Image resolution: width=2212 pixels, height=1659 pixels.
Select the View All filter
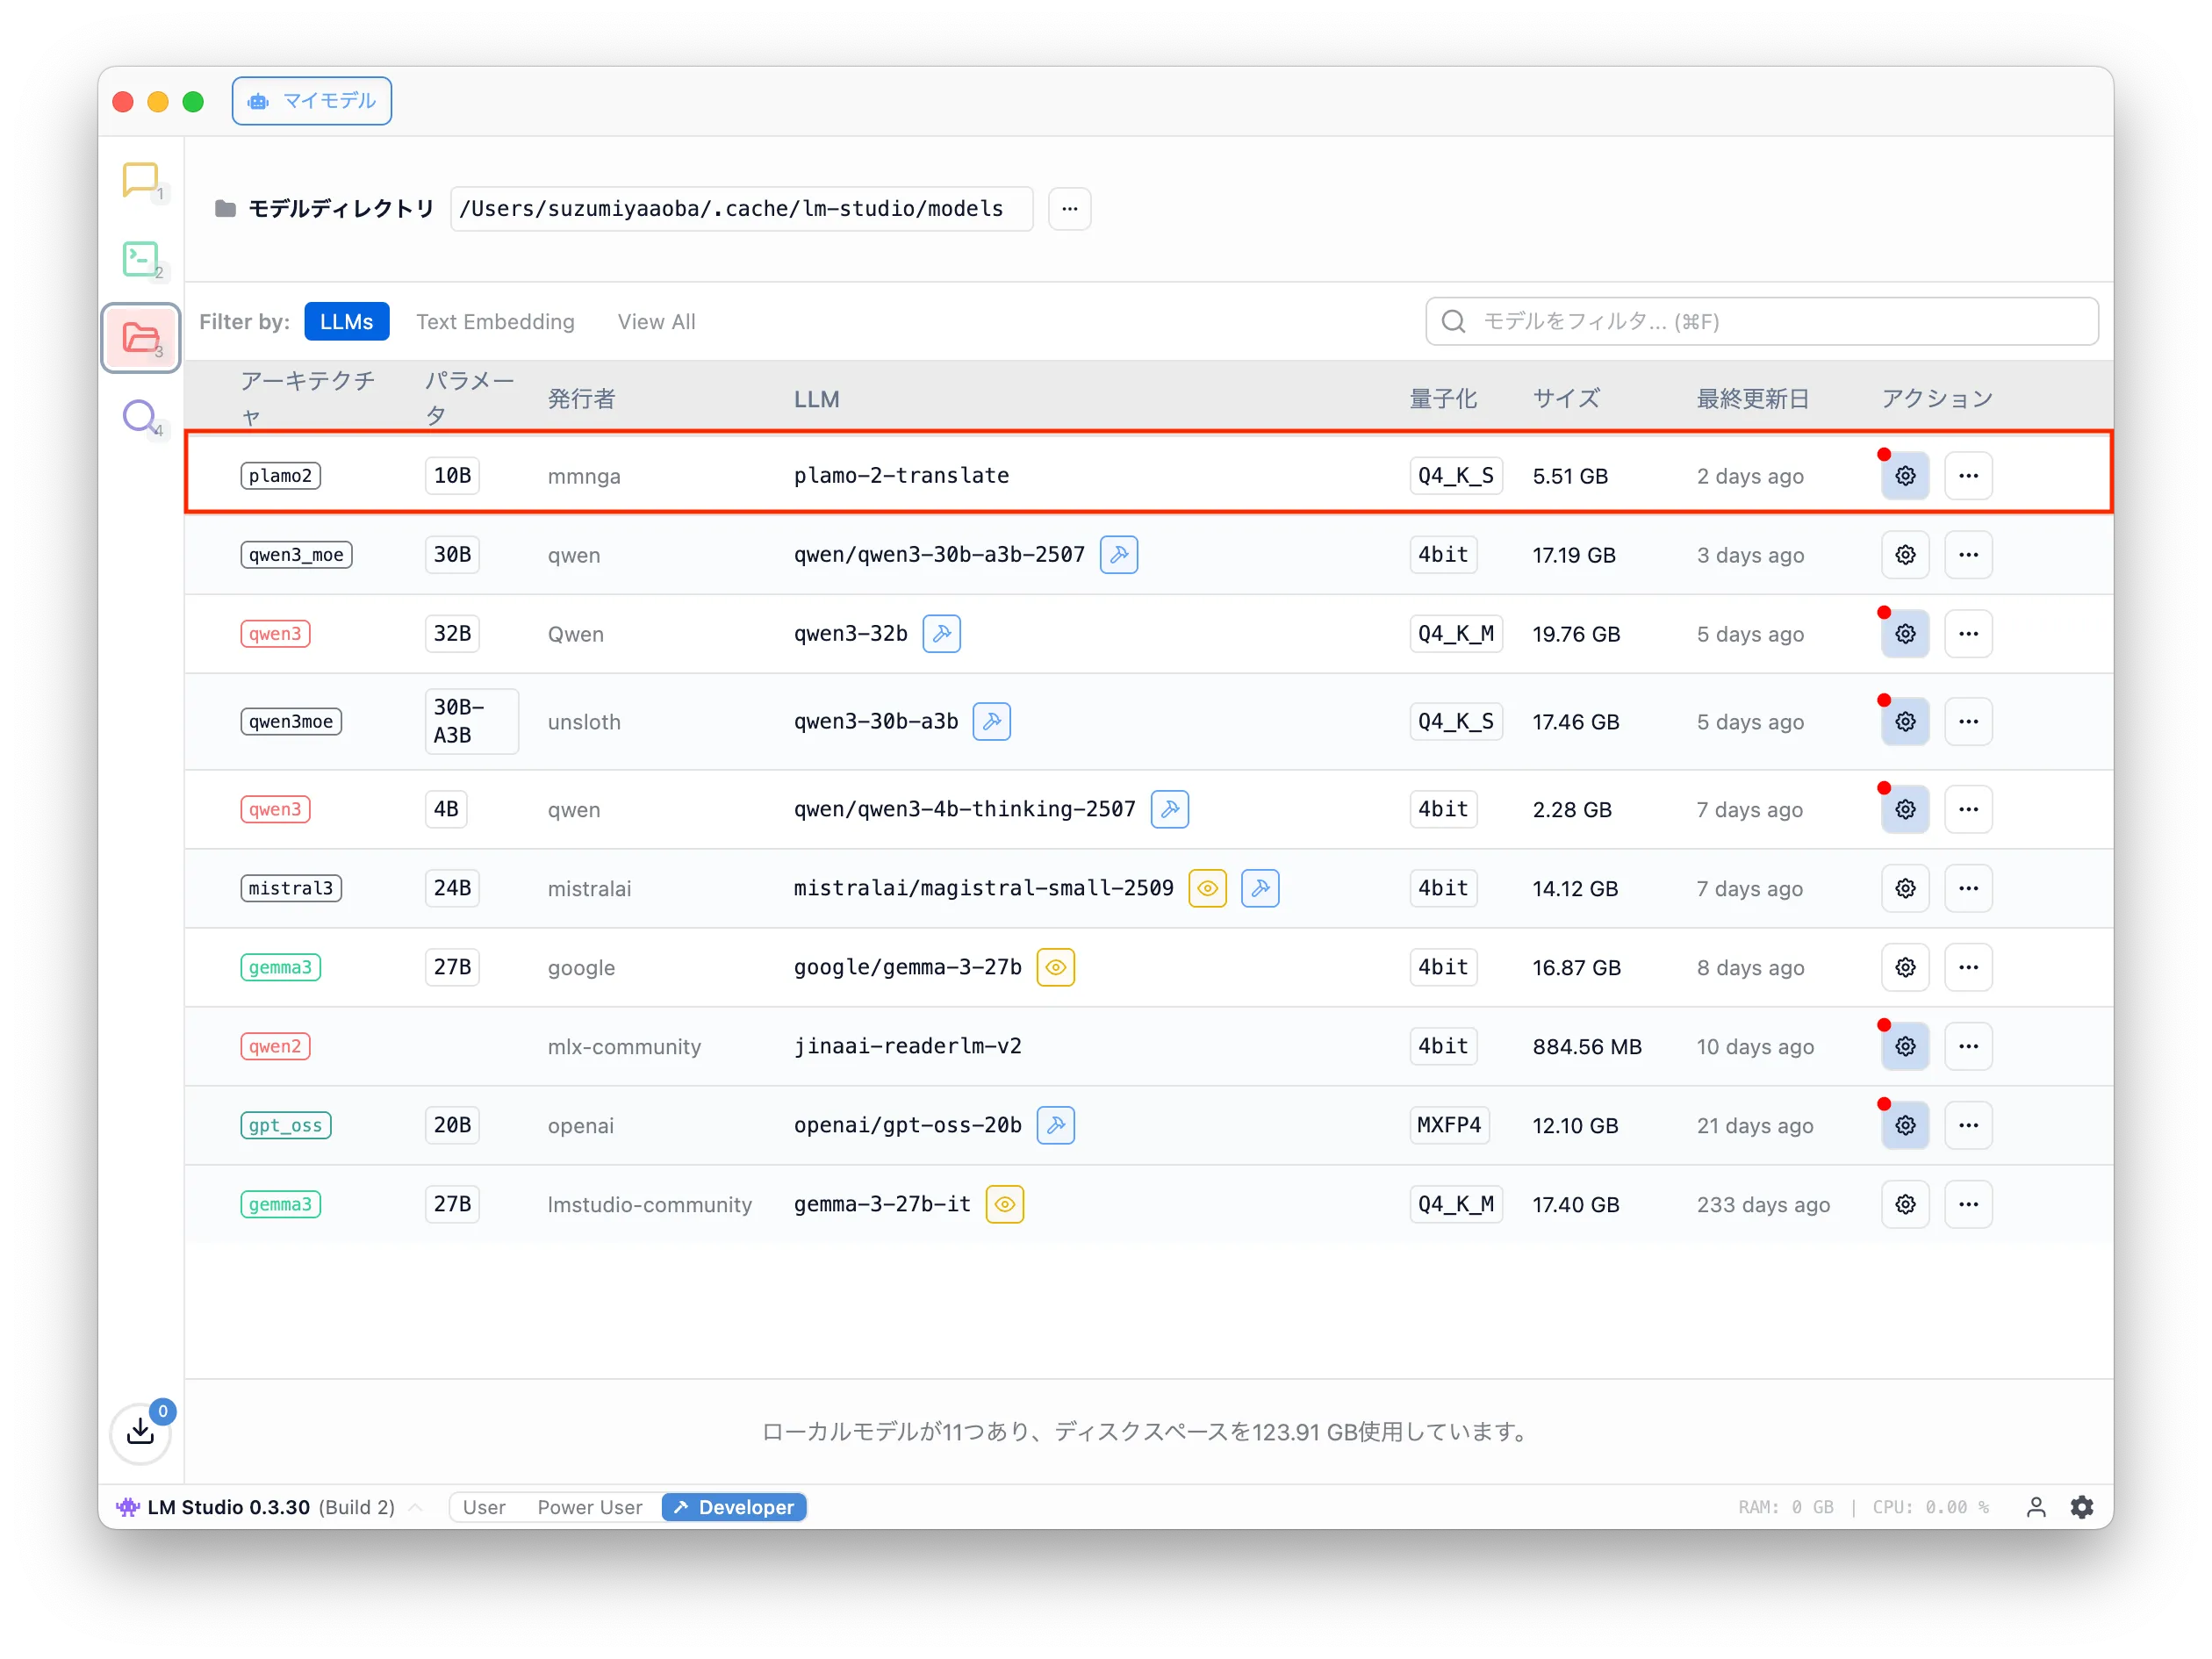coord(656,322)
